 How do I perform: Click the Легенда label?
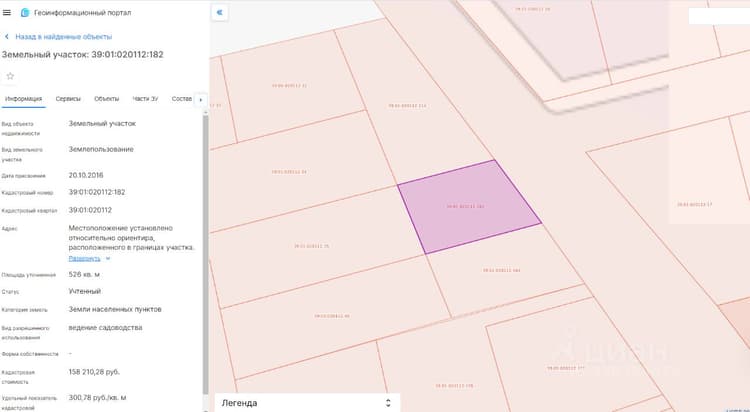click(239, 403)
